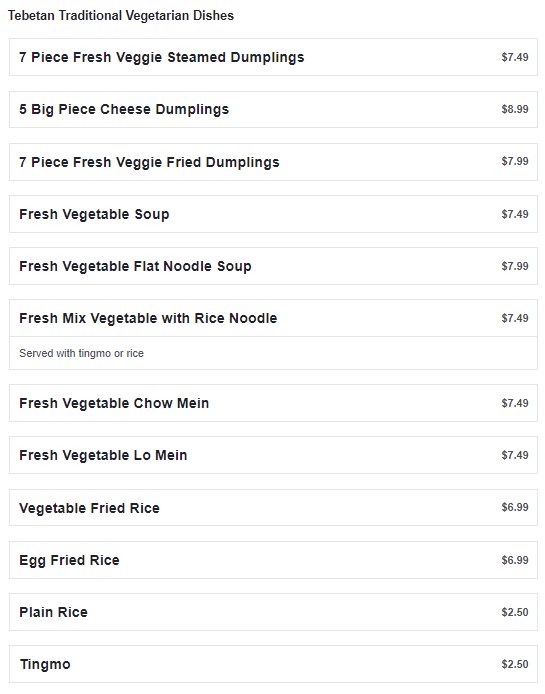Open Fresh Mix Vegetable with Rice Noodle

tap(273, 318)
